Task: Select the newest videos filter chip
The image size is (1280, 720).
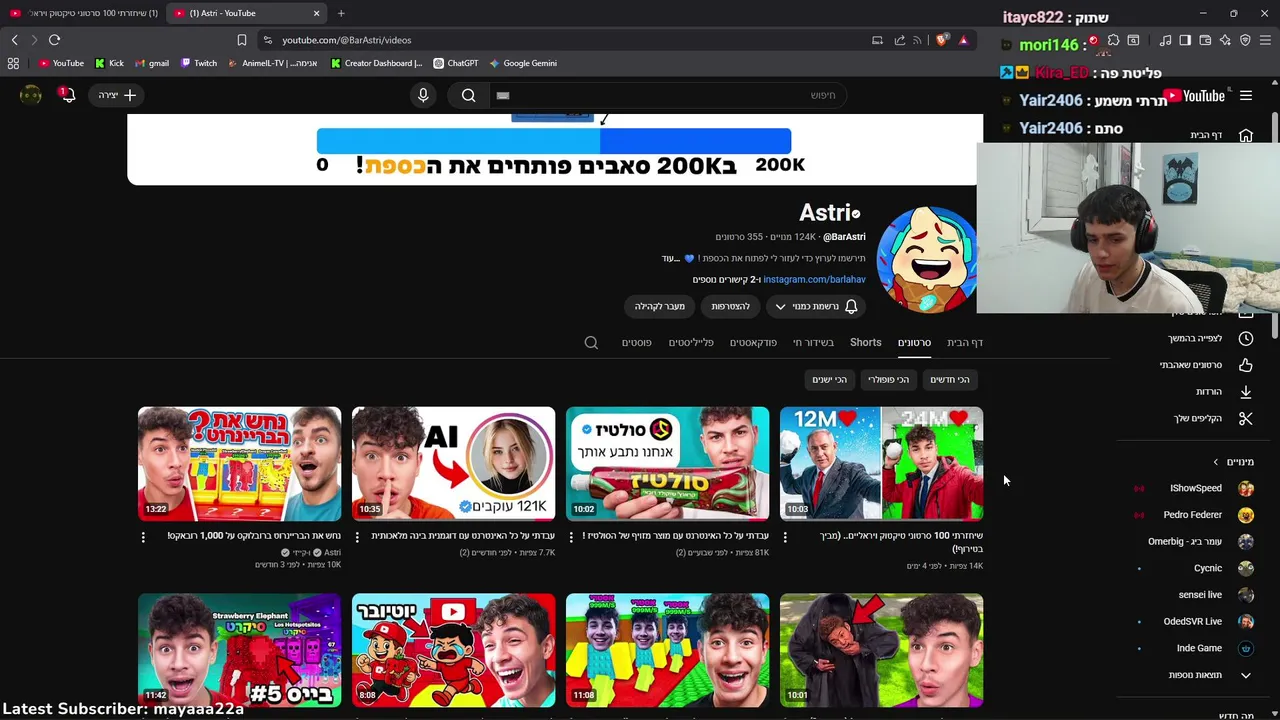Action: point(949,379)
